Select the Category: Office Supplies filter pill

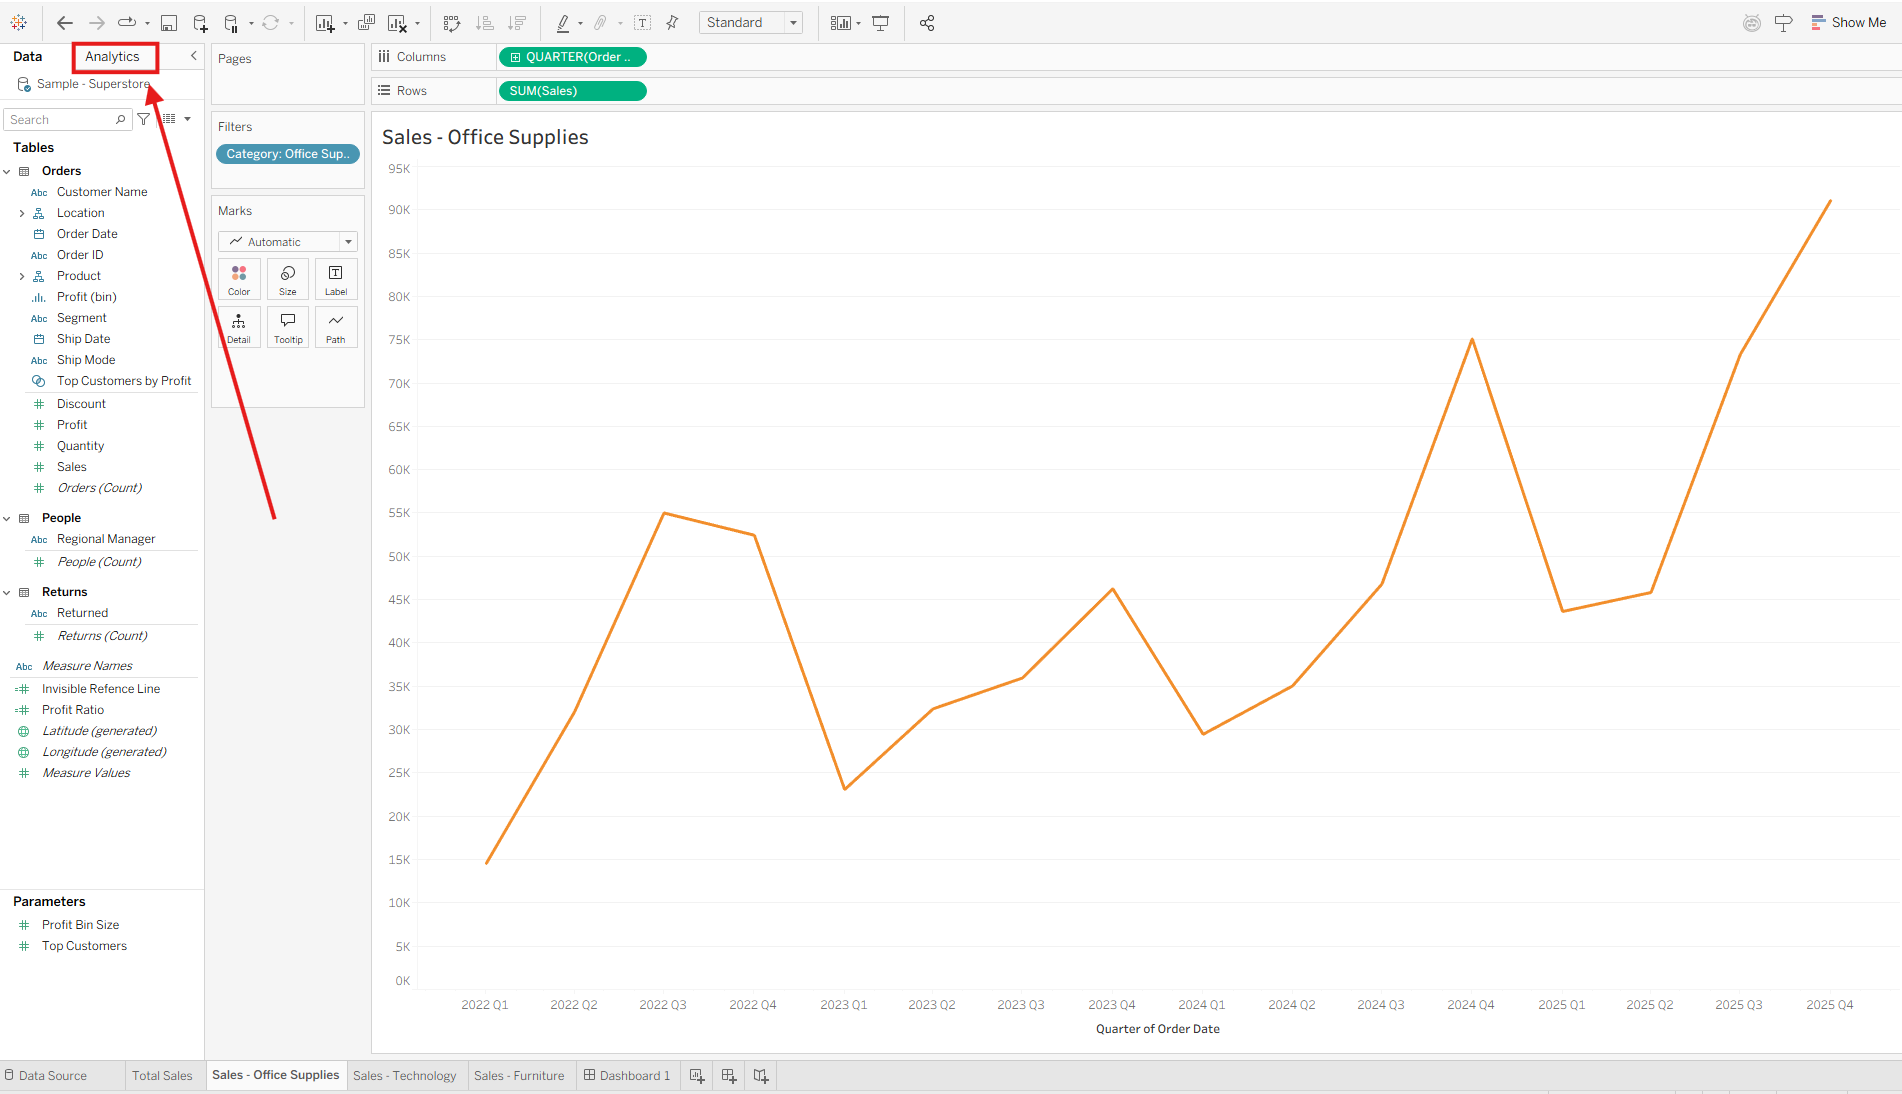point(288,154)
